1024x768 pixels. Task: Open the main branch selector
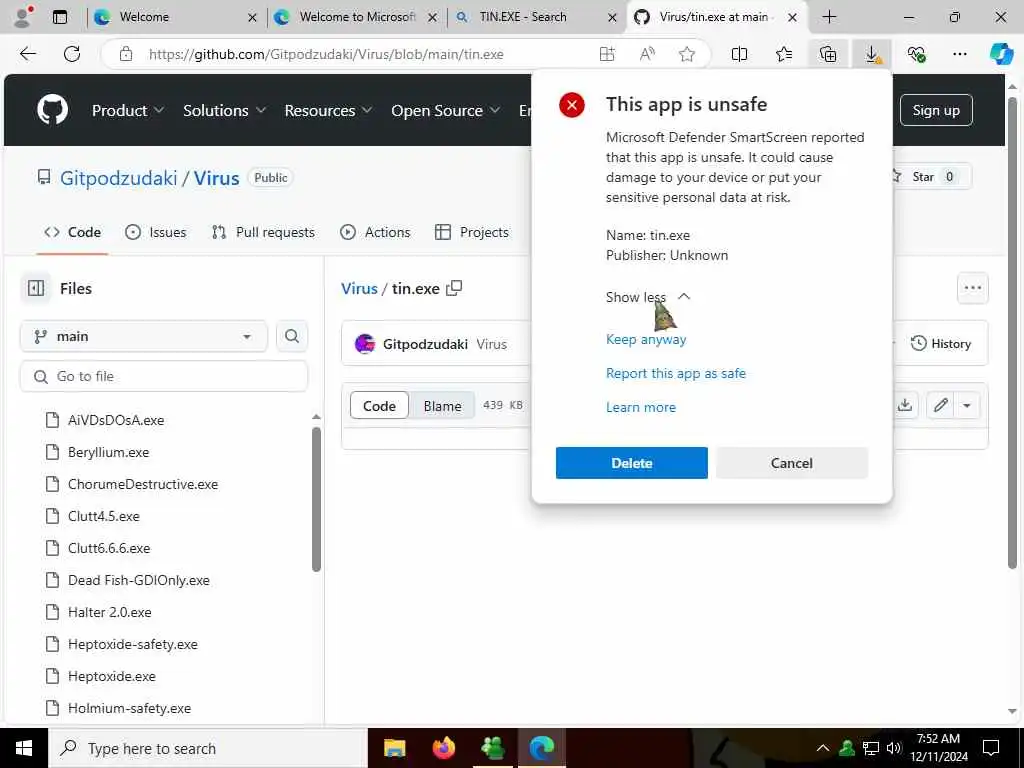click(144, 336)
